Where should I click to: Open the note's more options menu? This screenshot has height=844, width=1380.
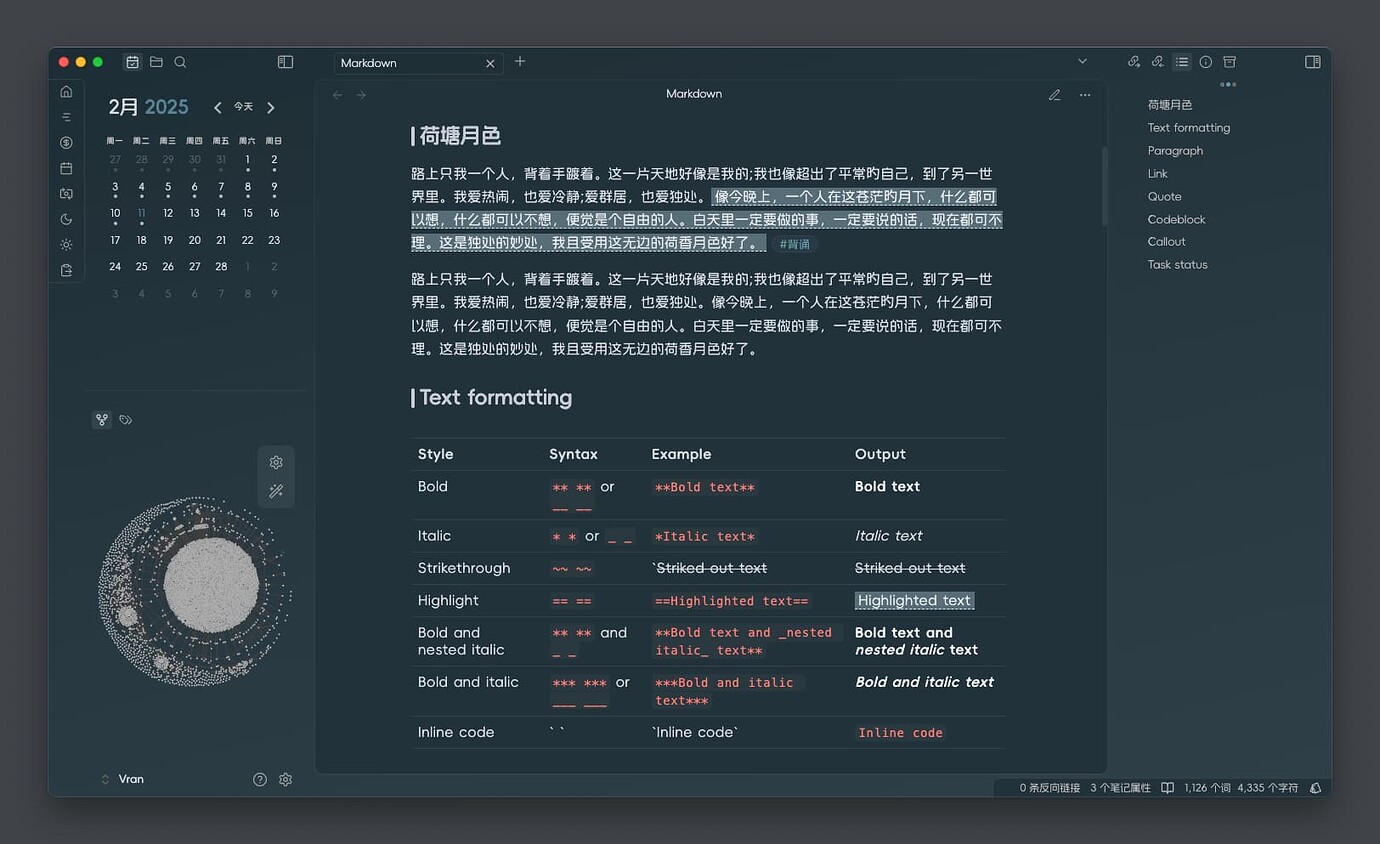1085,95
